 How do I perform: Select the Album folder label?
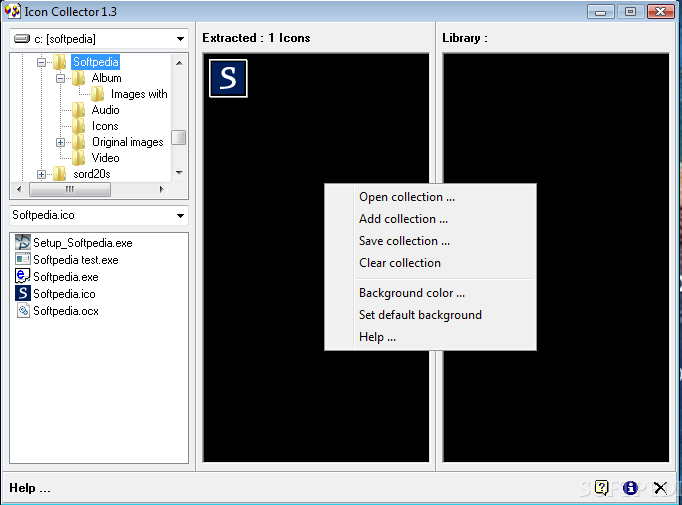click(107, 78)
